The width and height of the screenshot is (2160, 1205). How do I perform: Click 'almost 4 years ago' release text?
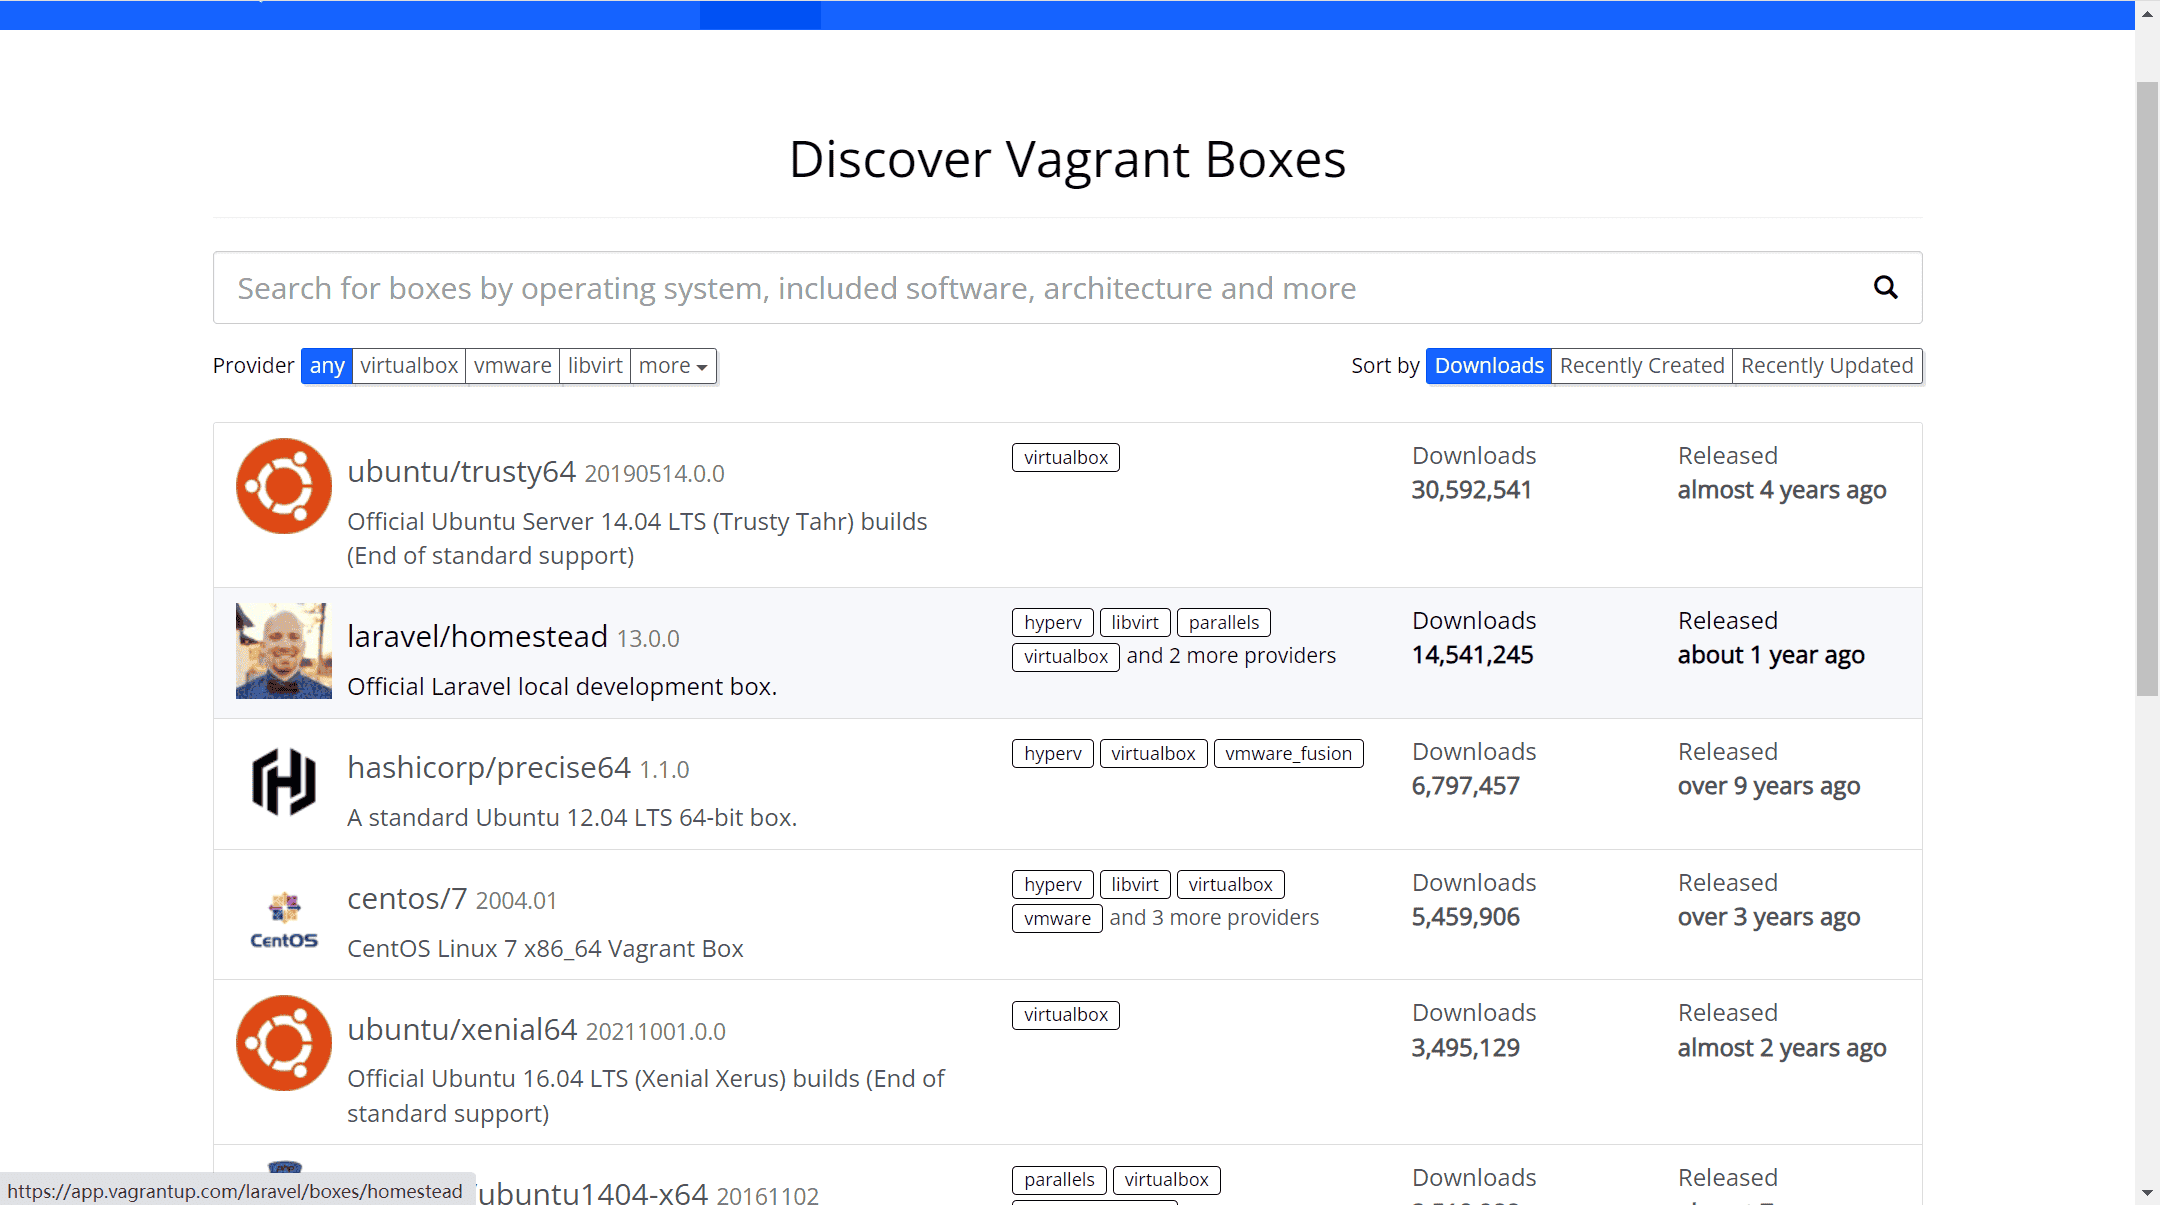[1782, 490]
